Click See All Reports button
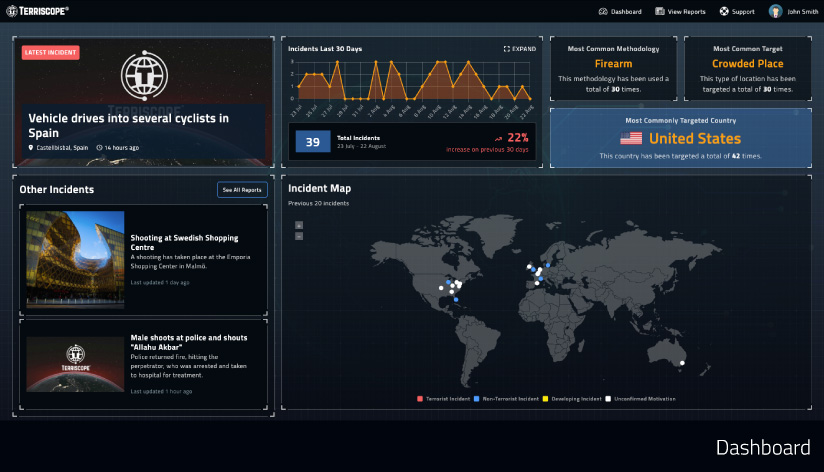Image resolution: width=824 pixels, height=472 pixels. coord(242,190)
